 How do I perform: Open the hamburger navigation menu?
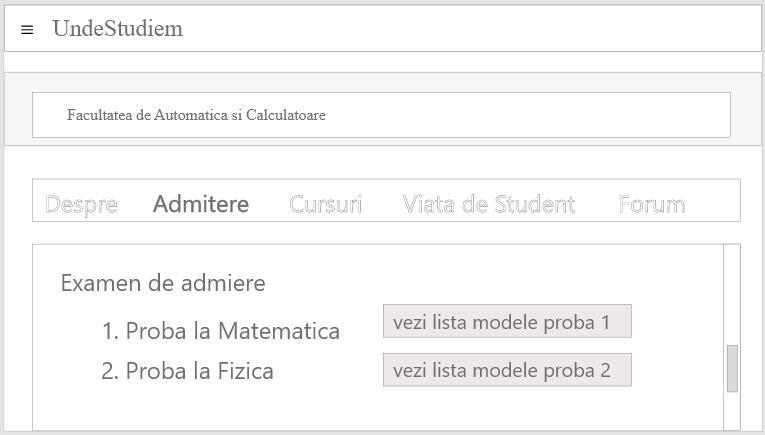(x=27, y=30)
